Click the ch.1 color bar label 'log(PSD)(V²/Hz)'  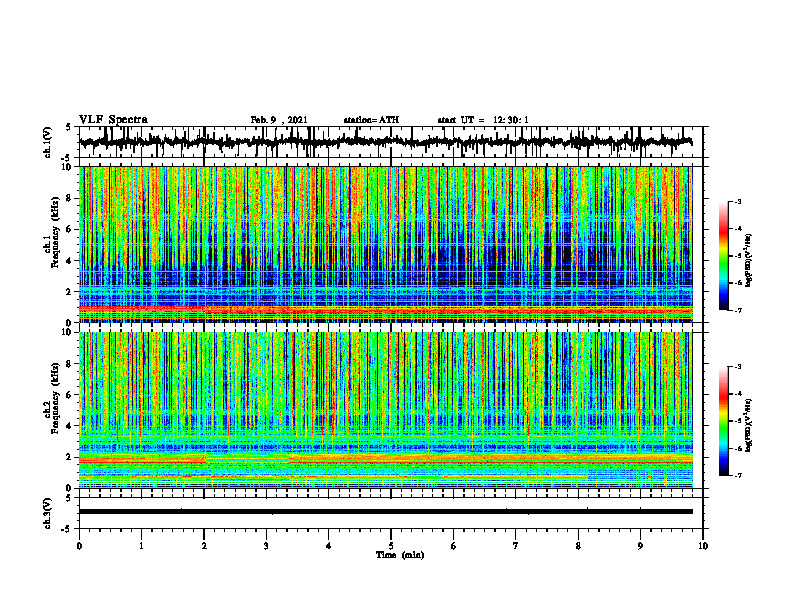point(749,261)
